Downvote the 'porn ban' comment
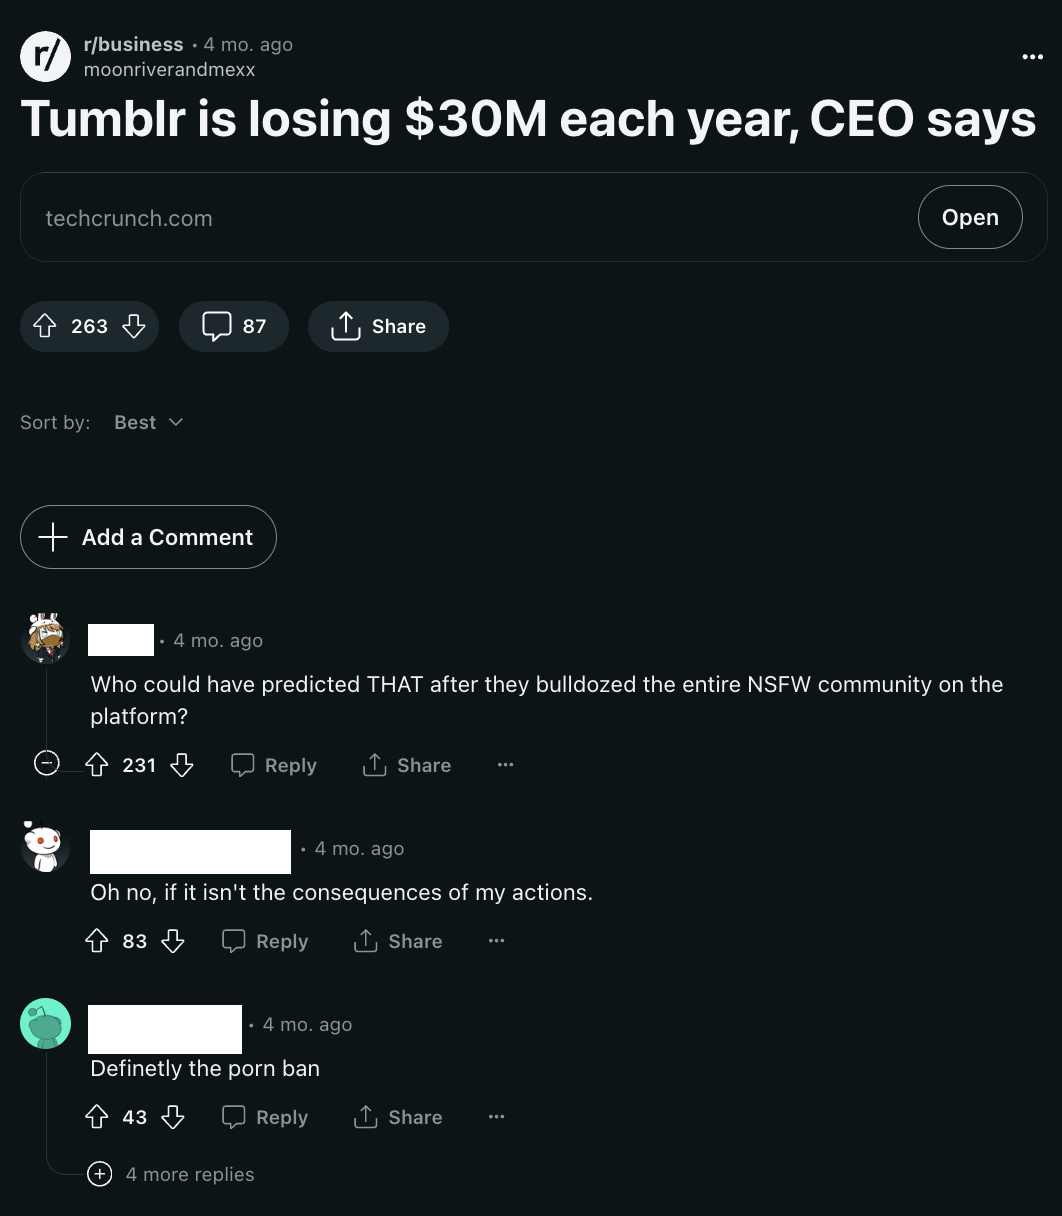This screenshot has height=1216, width=1062. coord(173,1117)
